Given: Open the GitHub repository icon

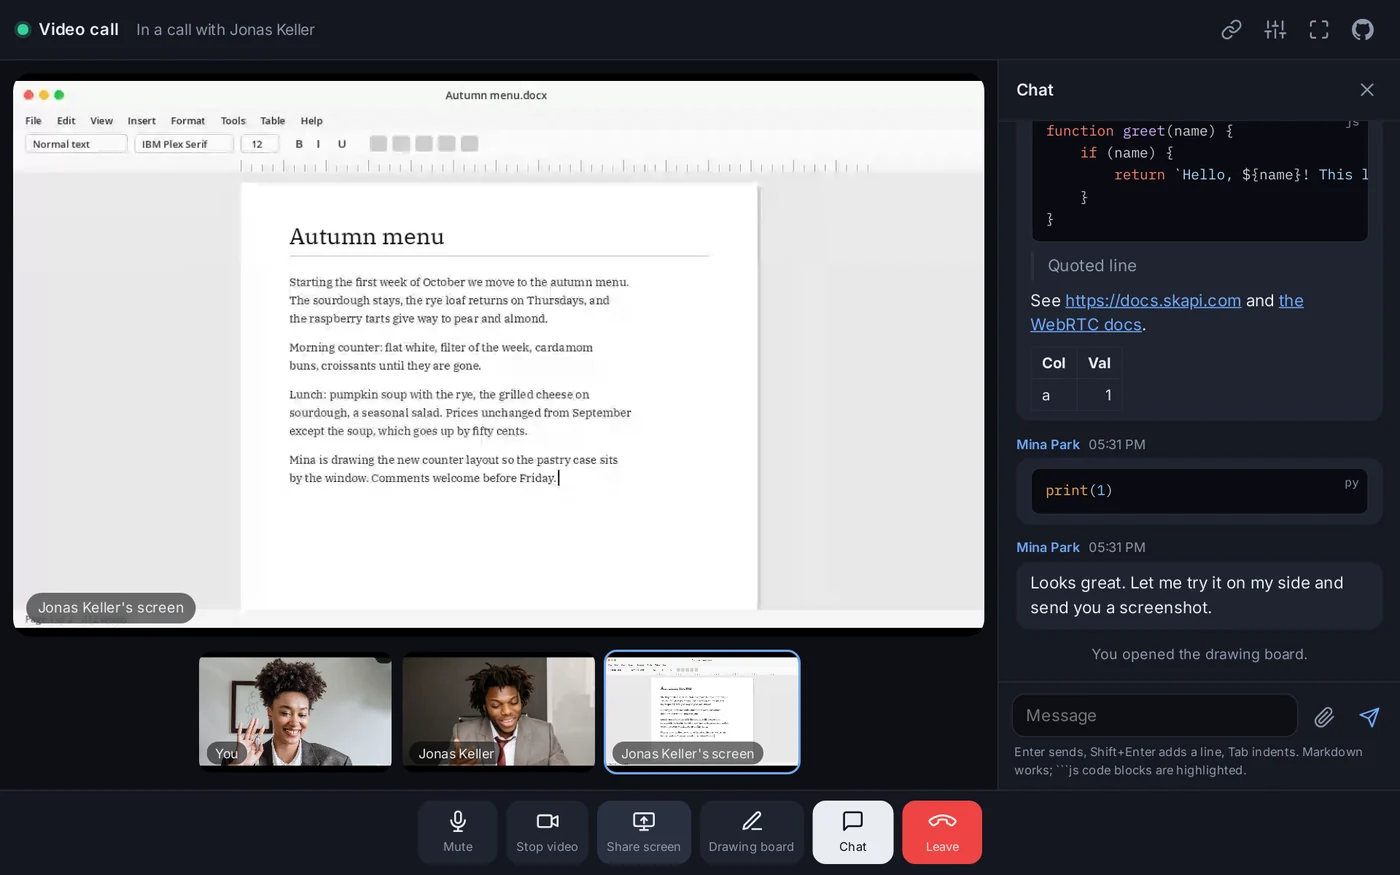Looking at the screenshot, I should 1363,30.
